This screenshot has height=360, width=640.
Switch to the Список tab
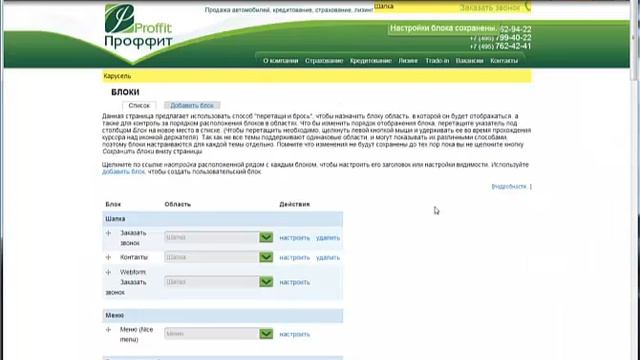[x=139, y=105]
